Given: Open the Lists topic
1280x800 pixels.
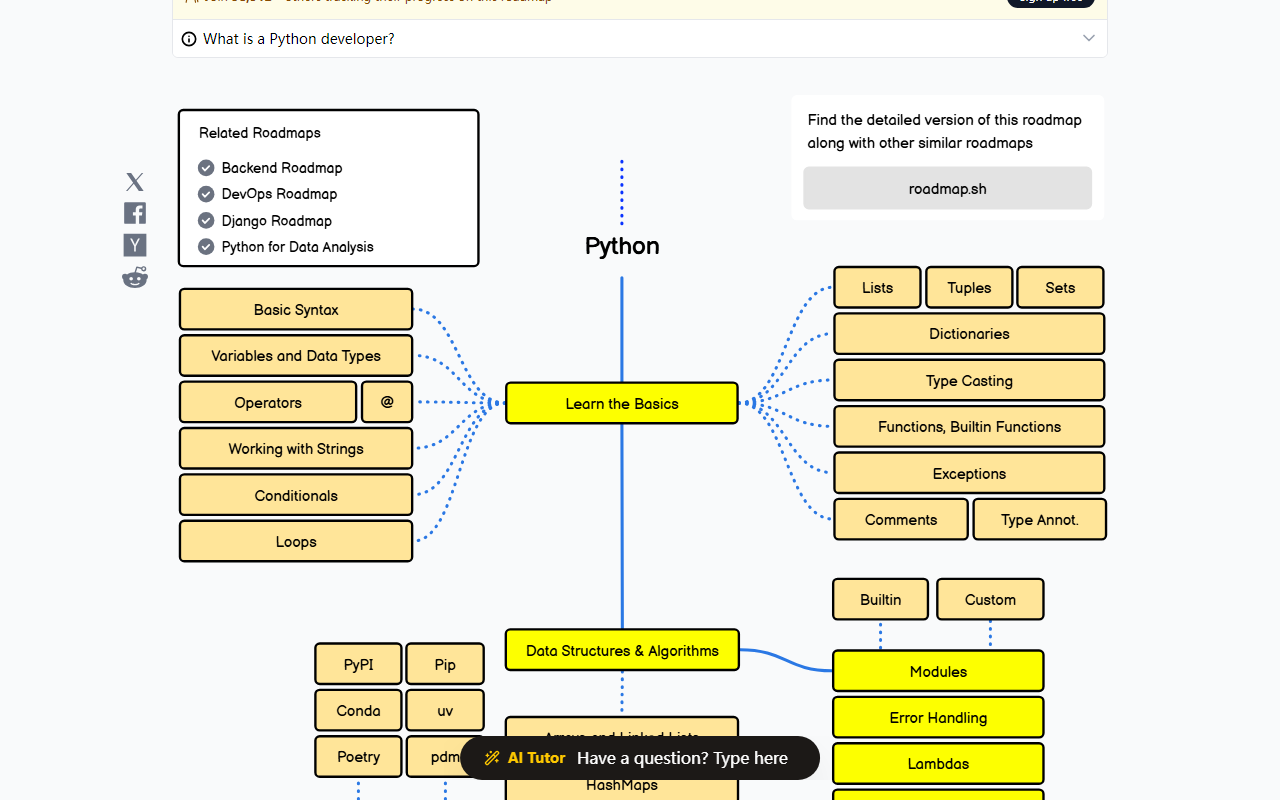Looking at the screenshot, I should click(x=877, y=287).
